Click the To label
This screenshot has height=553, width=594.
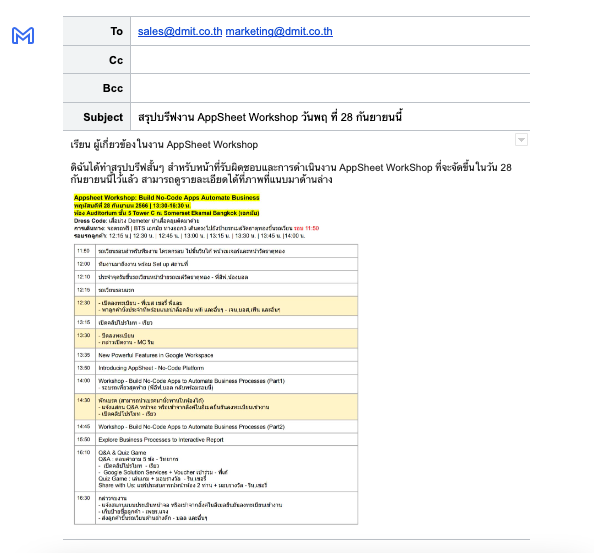coord(117,31)
